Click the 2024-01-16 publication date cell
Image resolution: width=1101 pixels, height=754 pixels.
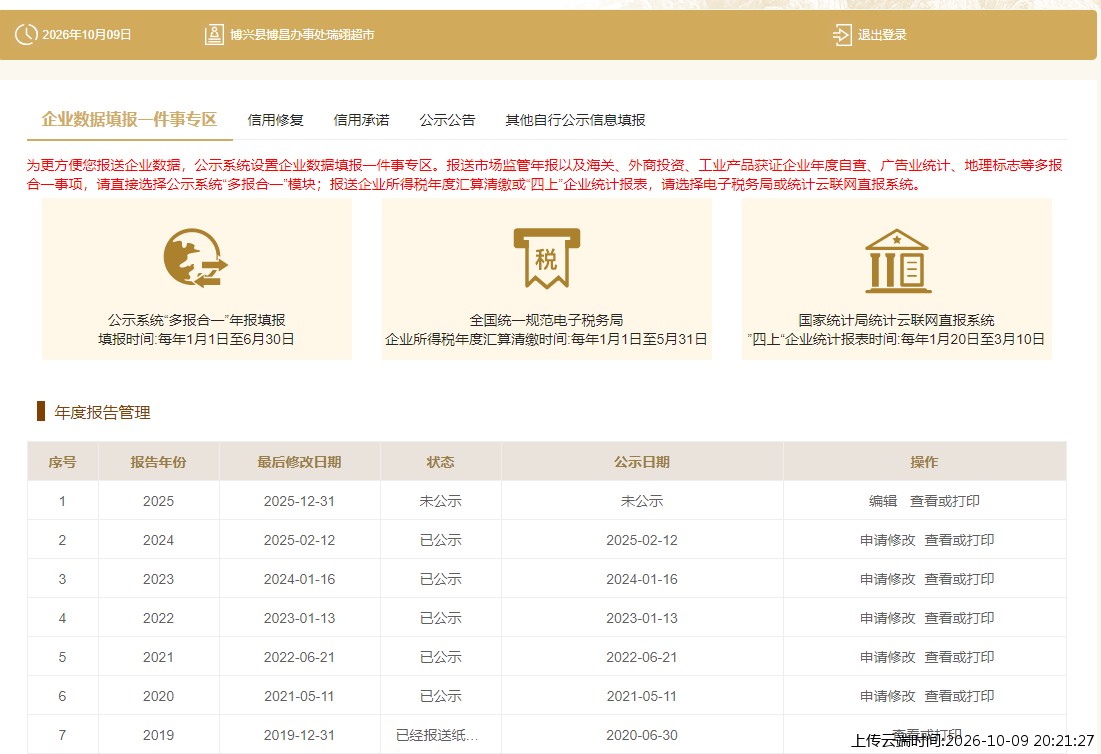pyautogui.click(x=642, y=579)
